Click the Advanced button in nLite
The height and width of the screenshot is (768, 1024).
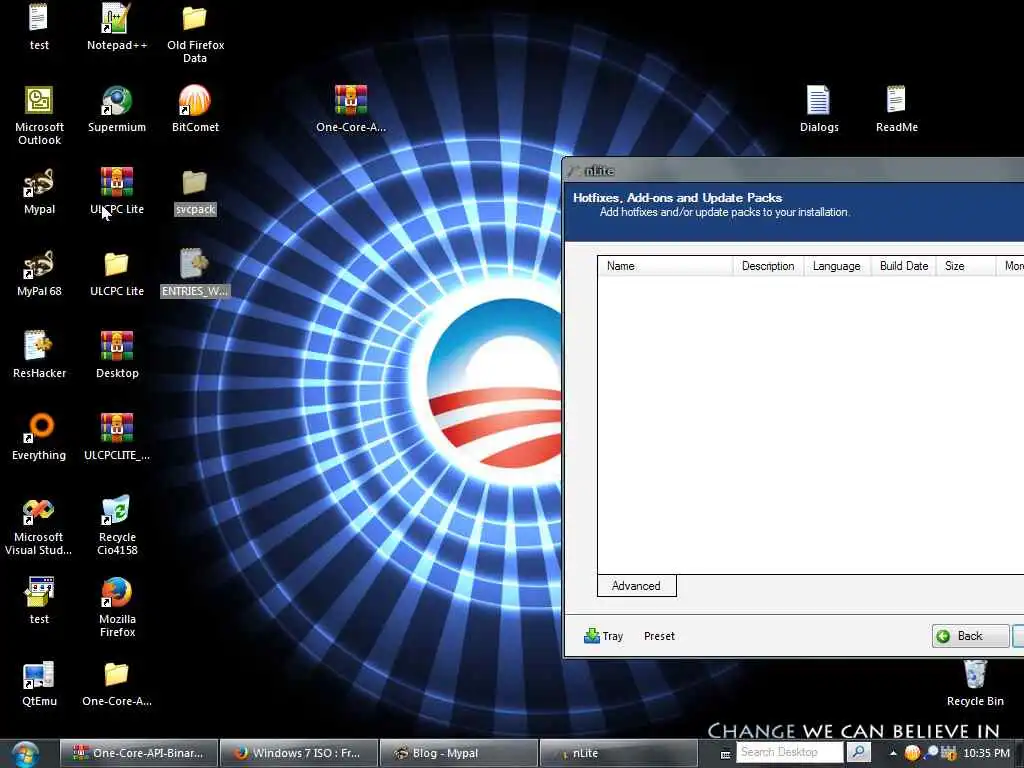coord(637,586)
